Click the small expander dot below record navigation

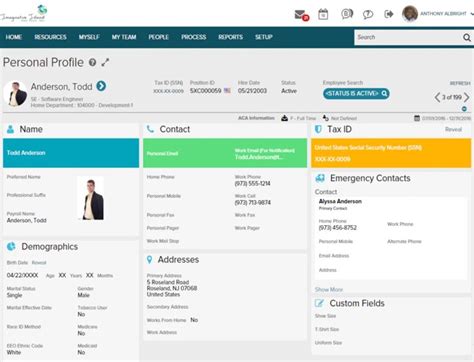[464, 109]
